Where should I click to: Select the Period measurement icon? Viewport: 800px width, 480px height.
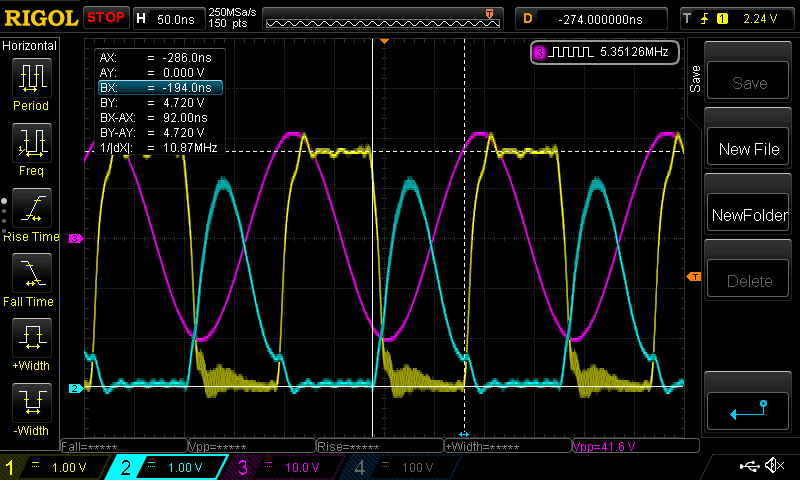click(x=32, y=78)
